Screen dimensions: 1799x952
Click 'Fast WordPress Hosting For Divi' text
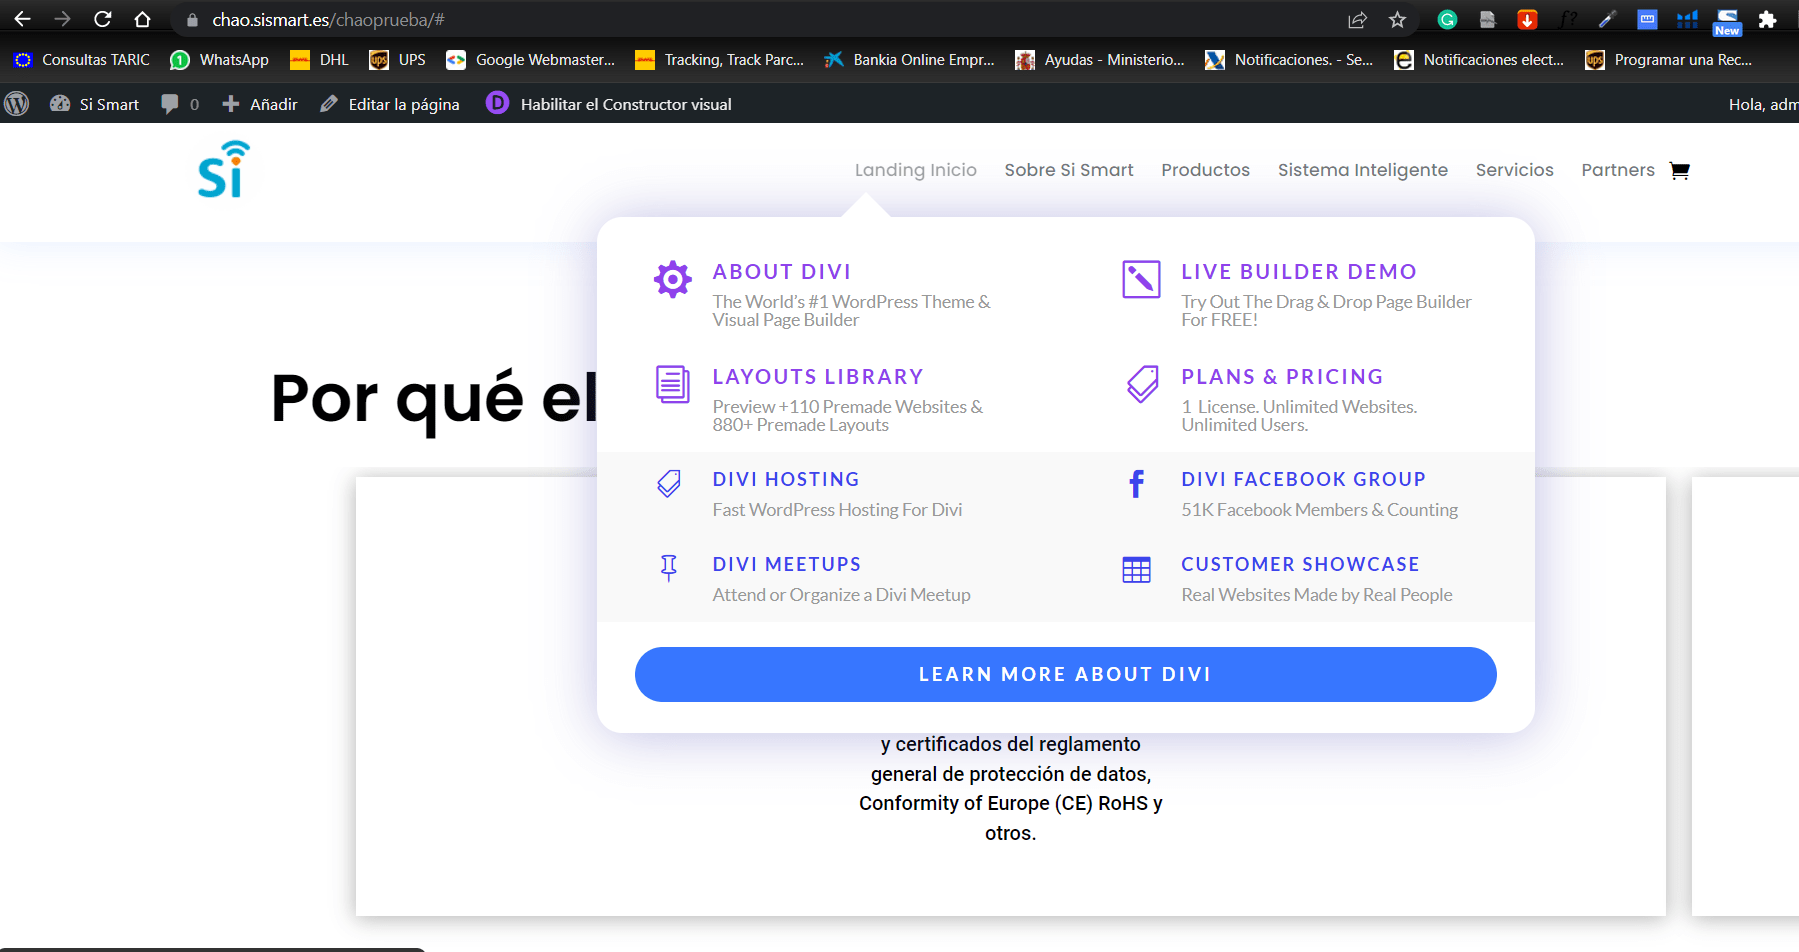point(838,510)
